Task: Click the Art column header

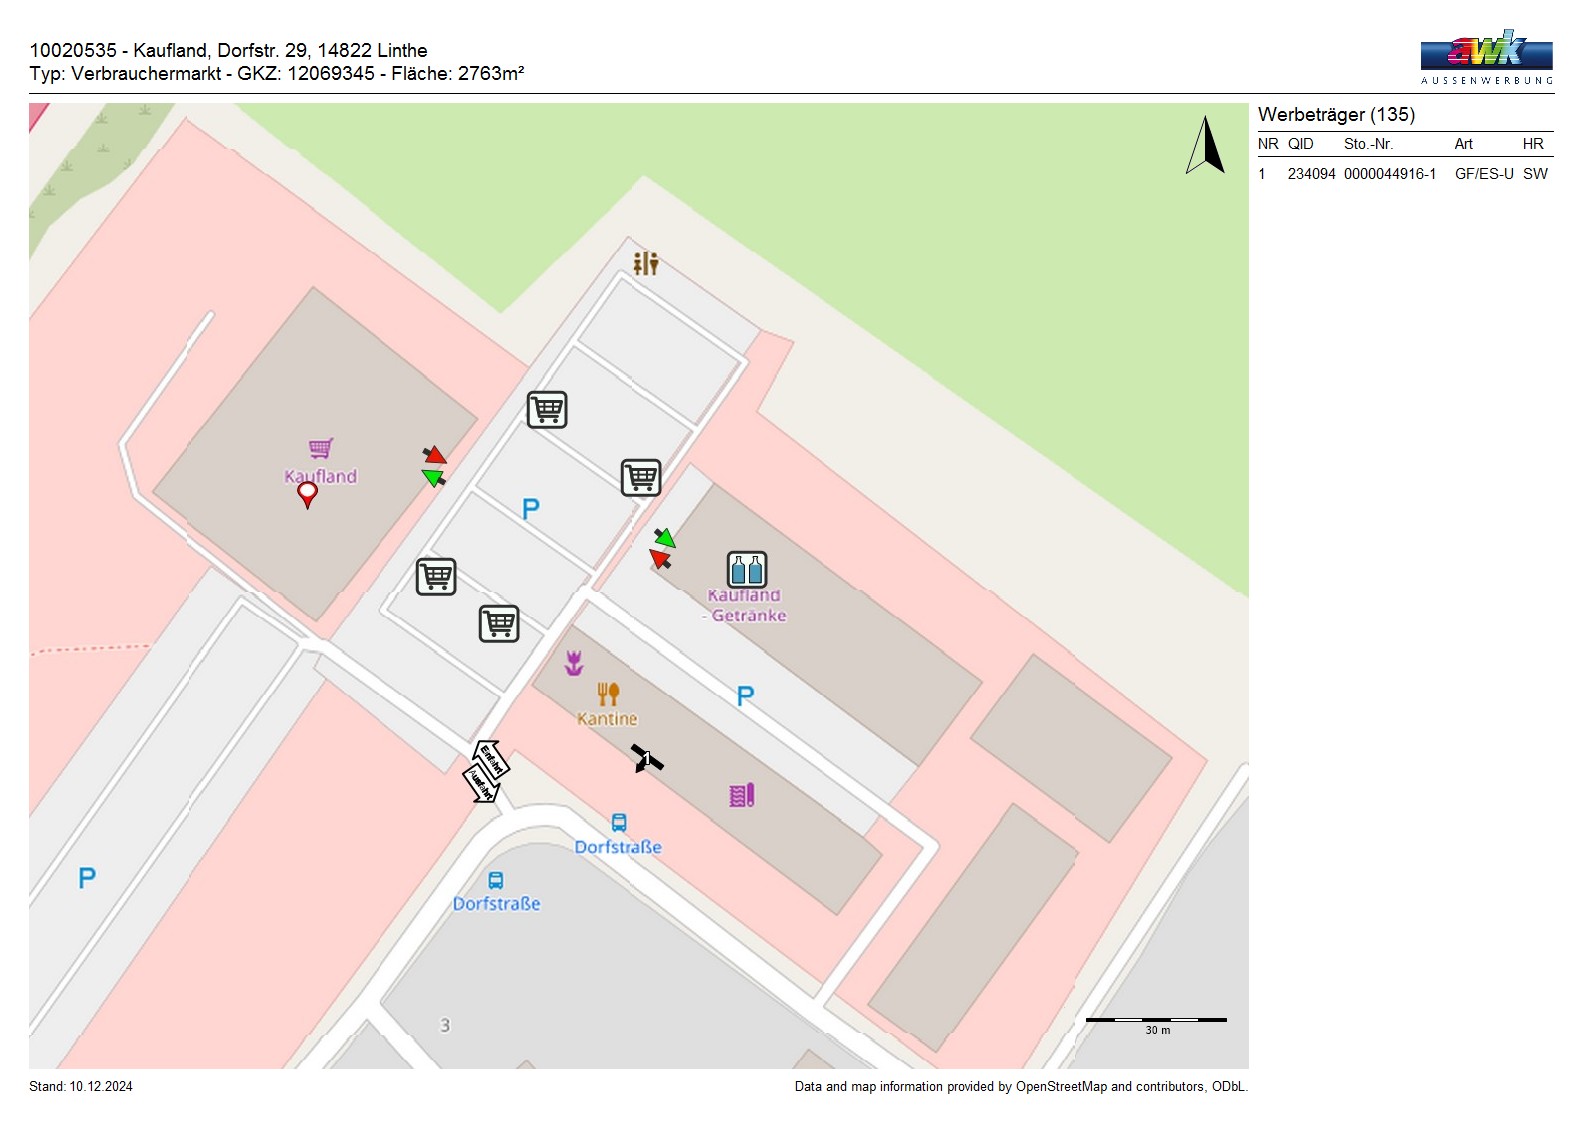Action: pos(1463,144)
